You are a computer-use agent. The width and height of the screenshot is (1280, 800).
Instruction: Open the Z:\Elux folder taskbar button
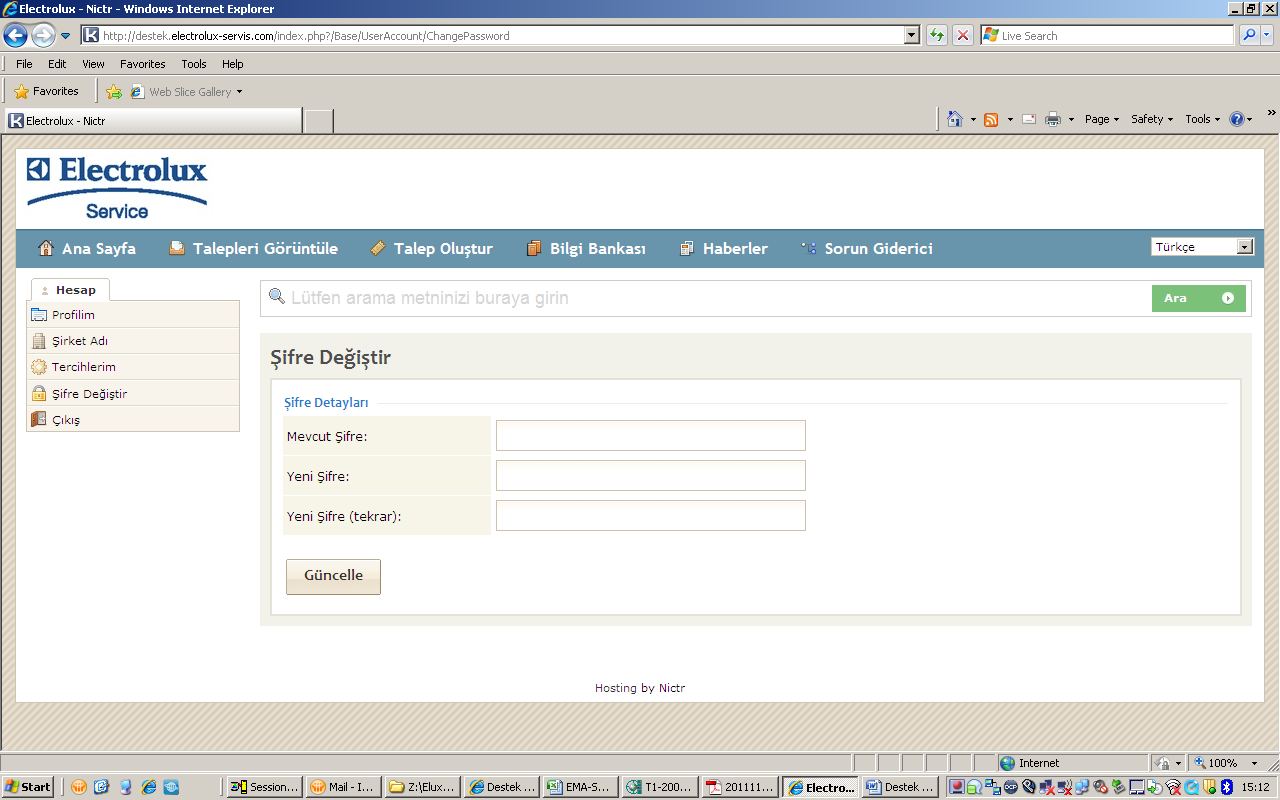pos(423,787)
